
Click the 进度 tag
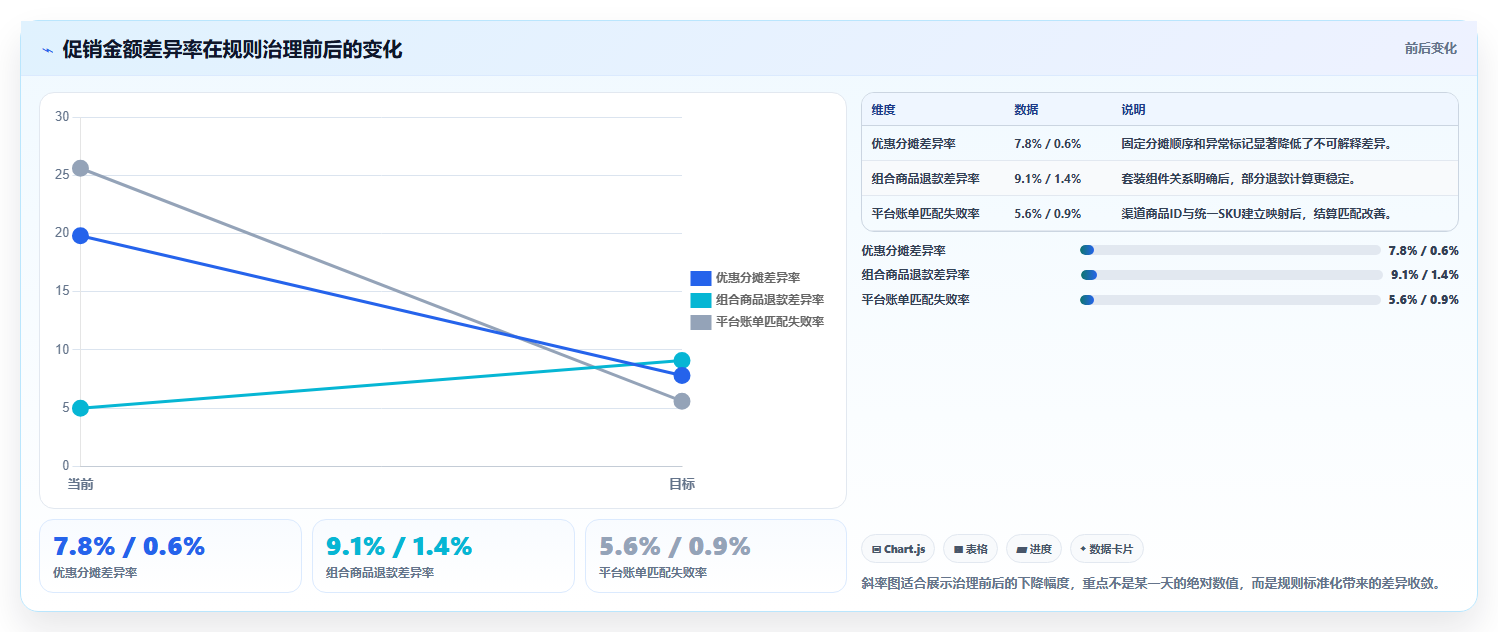point(1034,549)
